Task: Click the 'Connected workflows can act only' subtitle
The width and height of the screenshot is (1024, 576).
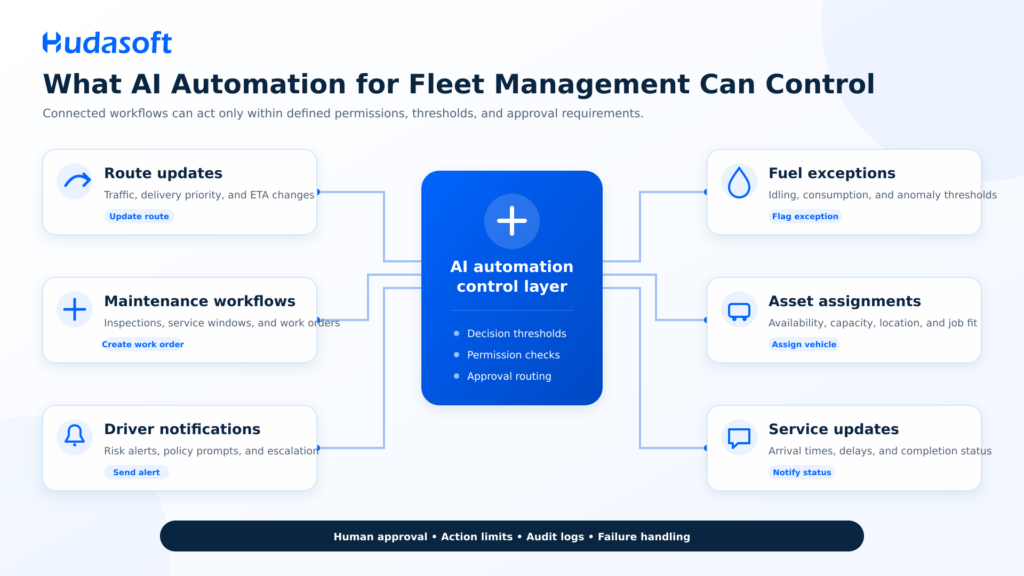Action: pyautogui.click(x=343, y=114)
